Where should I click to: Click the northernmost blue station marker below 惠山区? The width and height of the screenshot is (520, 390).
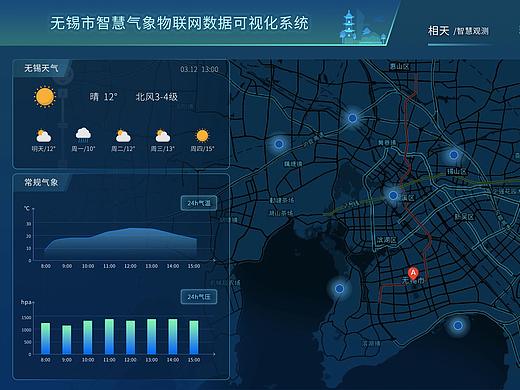(x=353, y=118)
